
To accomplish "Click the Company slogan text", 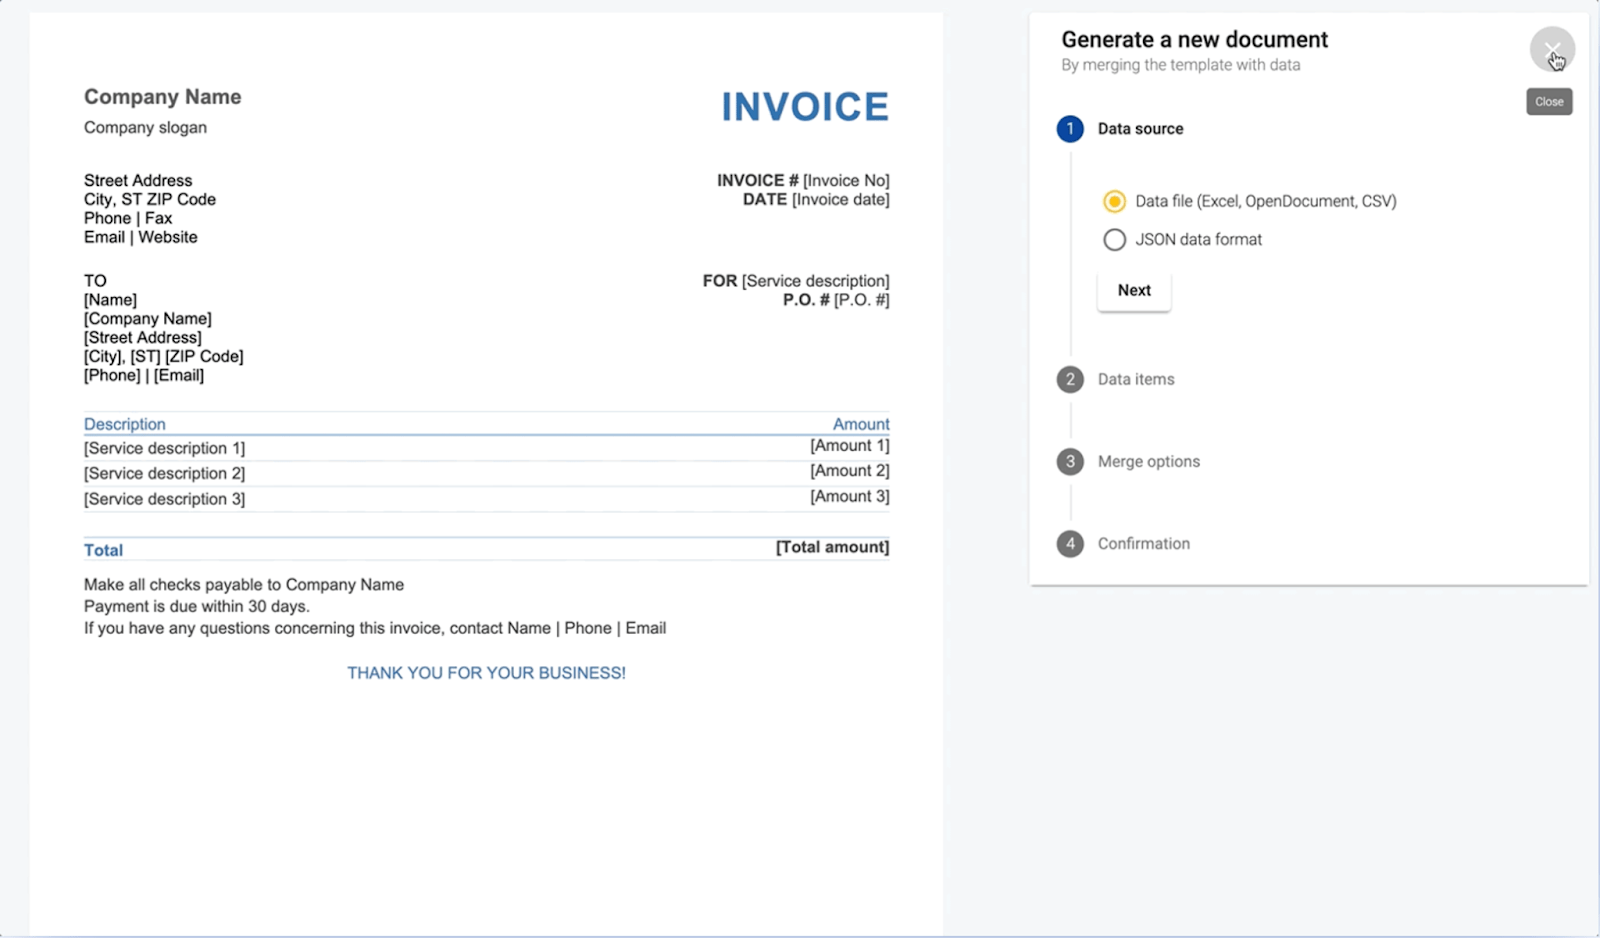I will (145, 128).
